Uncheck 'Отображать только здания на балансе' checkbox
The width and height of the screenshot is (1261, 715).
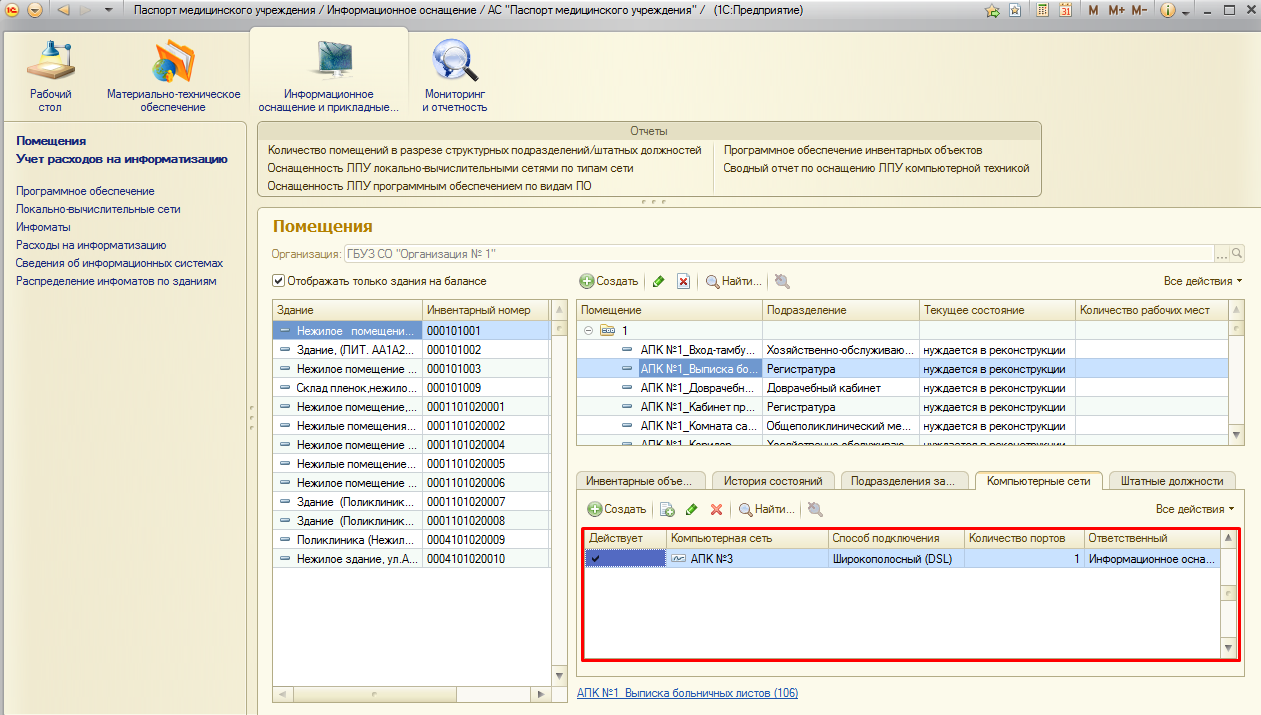tap(279, 281)
